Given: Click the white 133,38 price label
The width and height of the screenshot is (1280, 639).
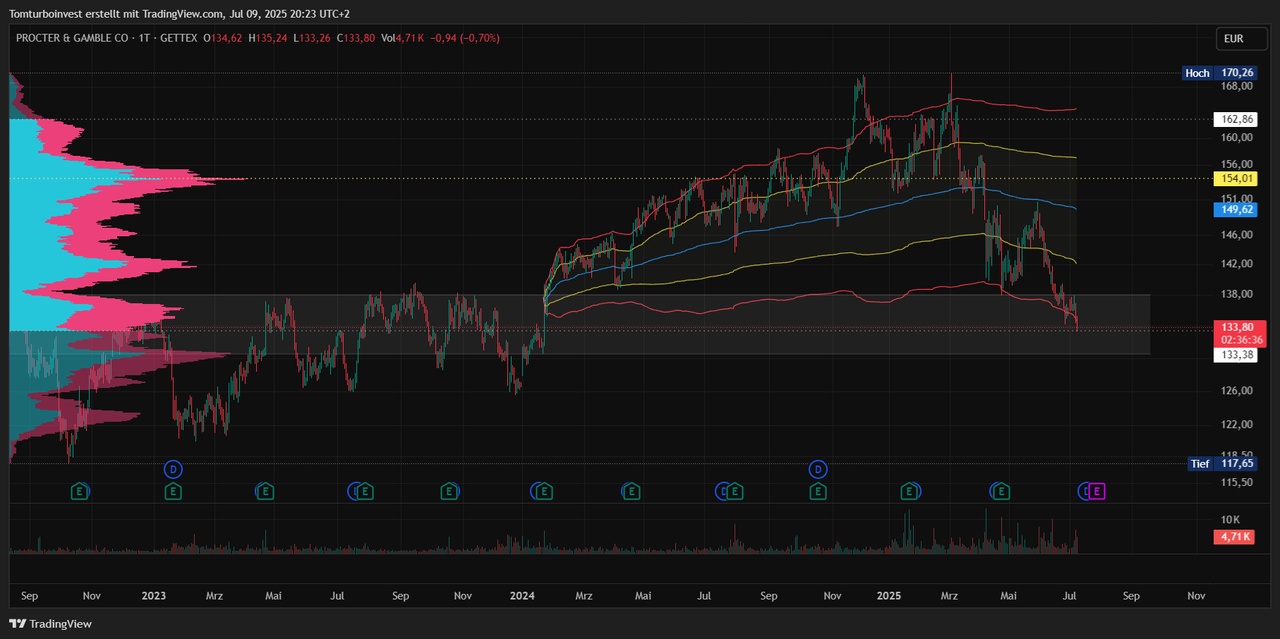Looking at the screenshot, I should click(x=1234, y=355).
